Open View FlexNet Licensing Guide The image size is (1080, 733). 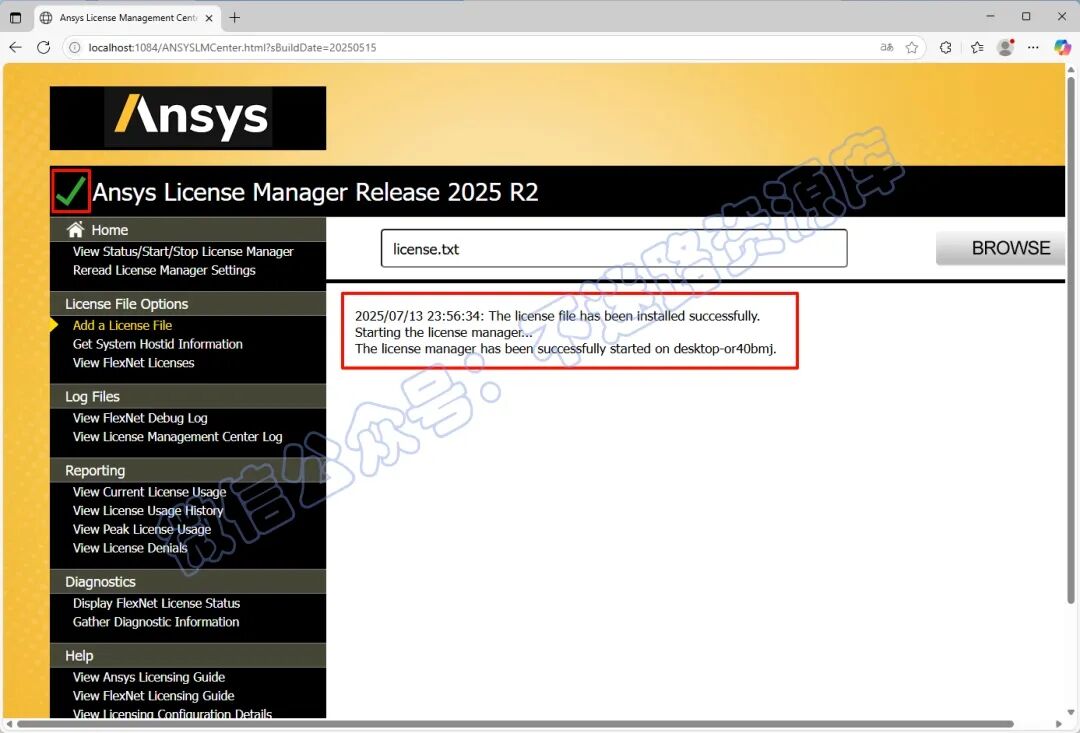point(154,696)
